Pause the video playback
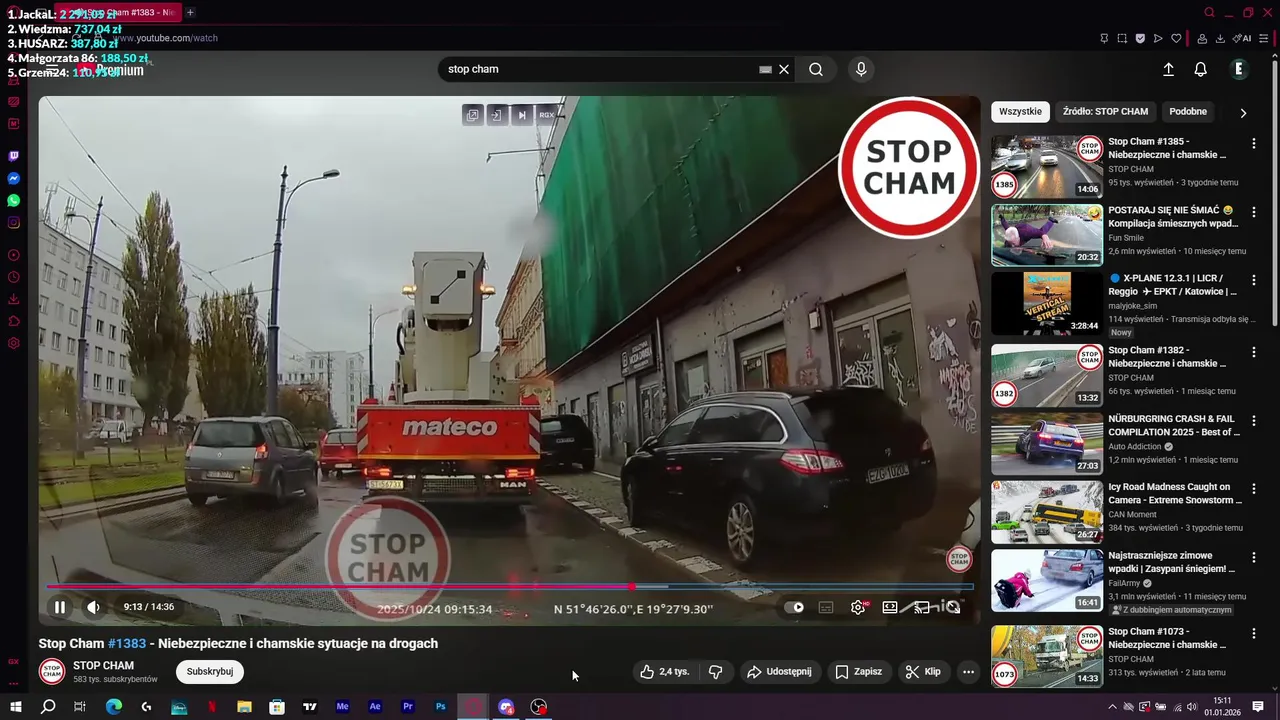 [x=60, y=607]
